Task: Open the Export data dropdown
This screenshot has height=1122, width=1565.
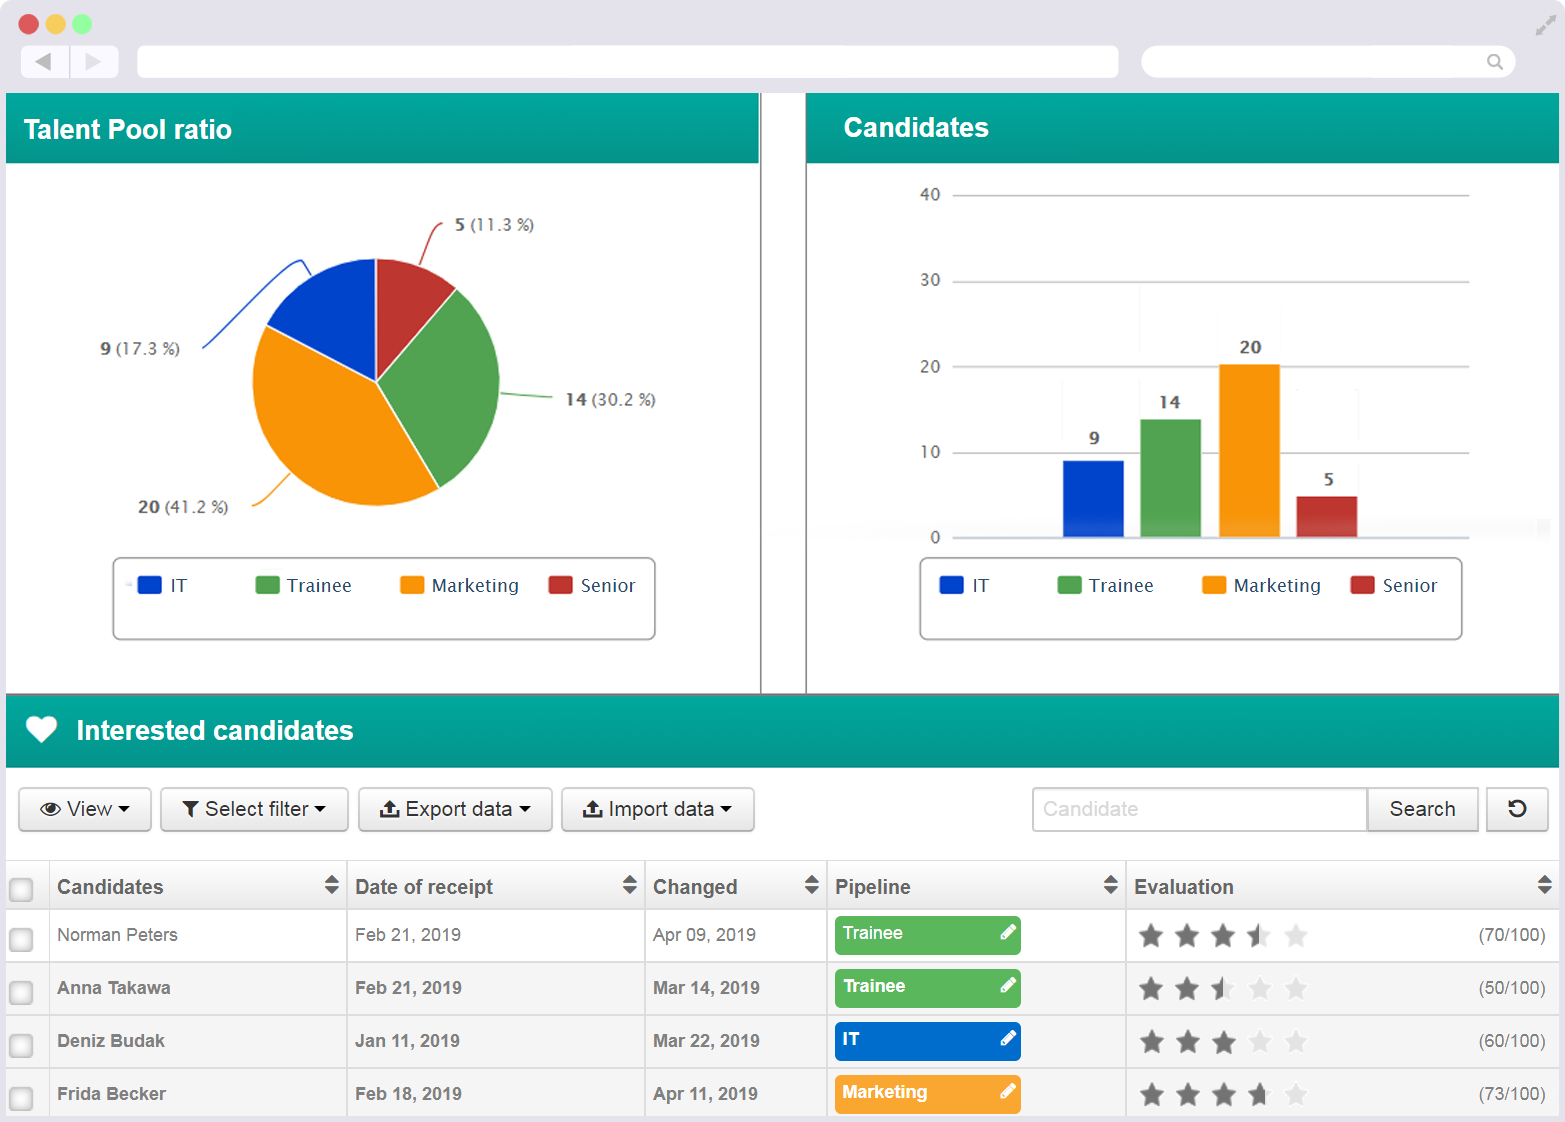Action: [x=455, y=809]
